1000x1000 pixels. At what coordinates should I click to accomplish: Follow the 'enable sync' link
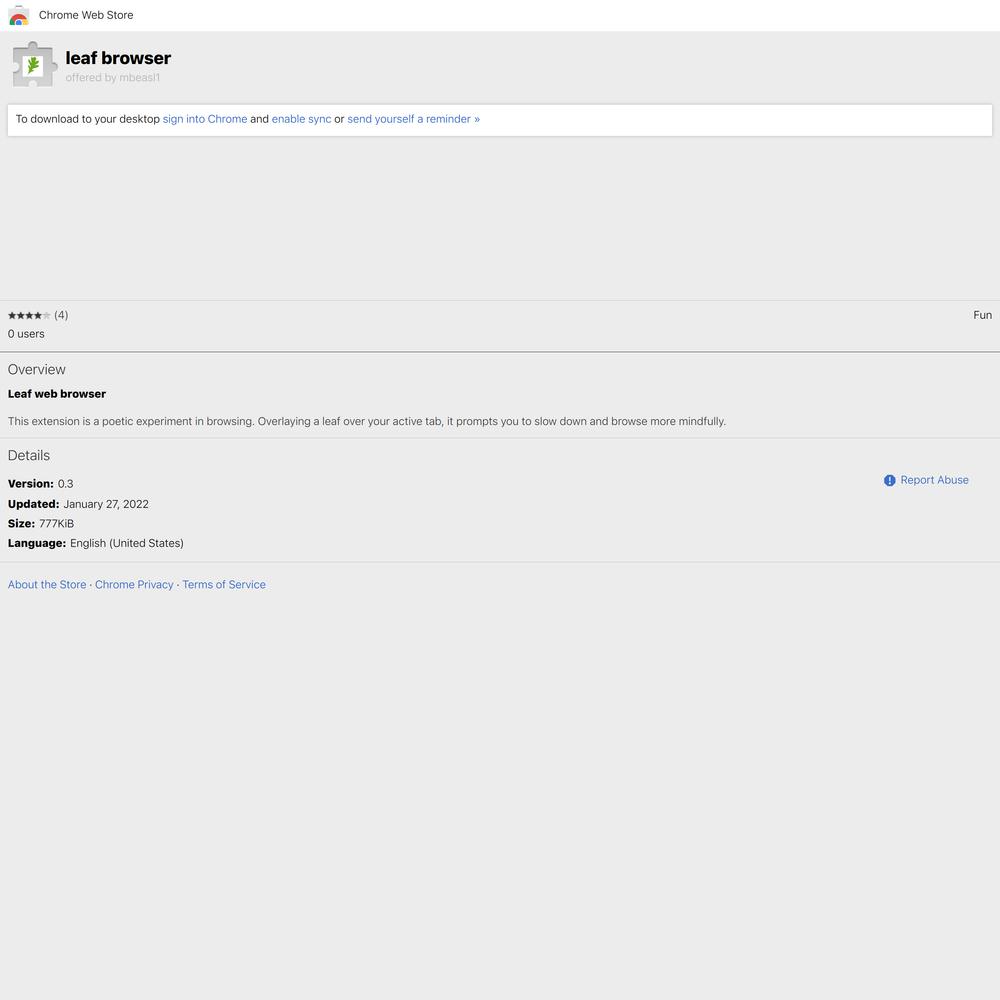click(302, 119)
